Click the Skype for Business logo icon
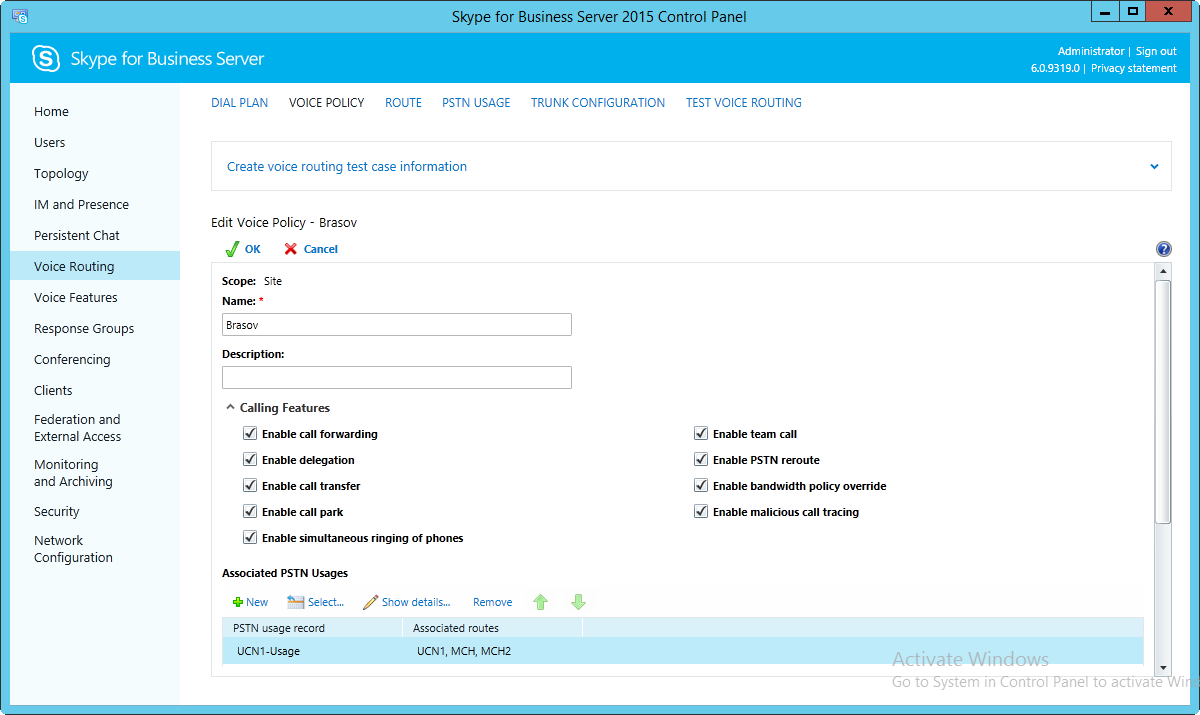This screenshot has height=715, width=1200. point(46,59)
